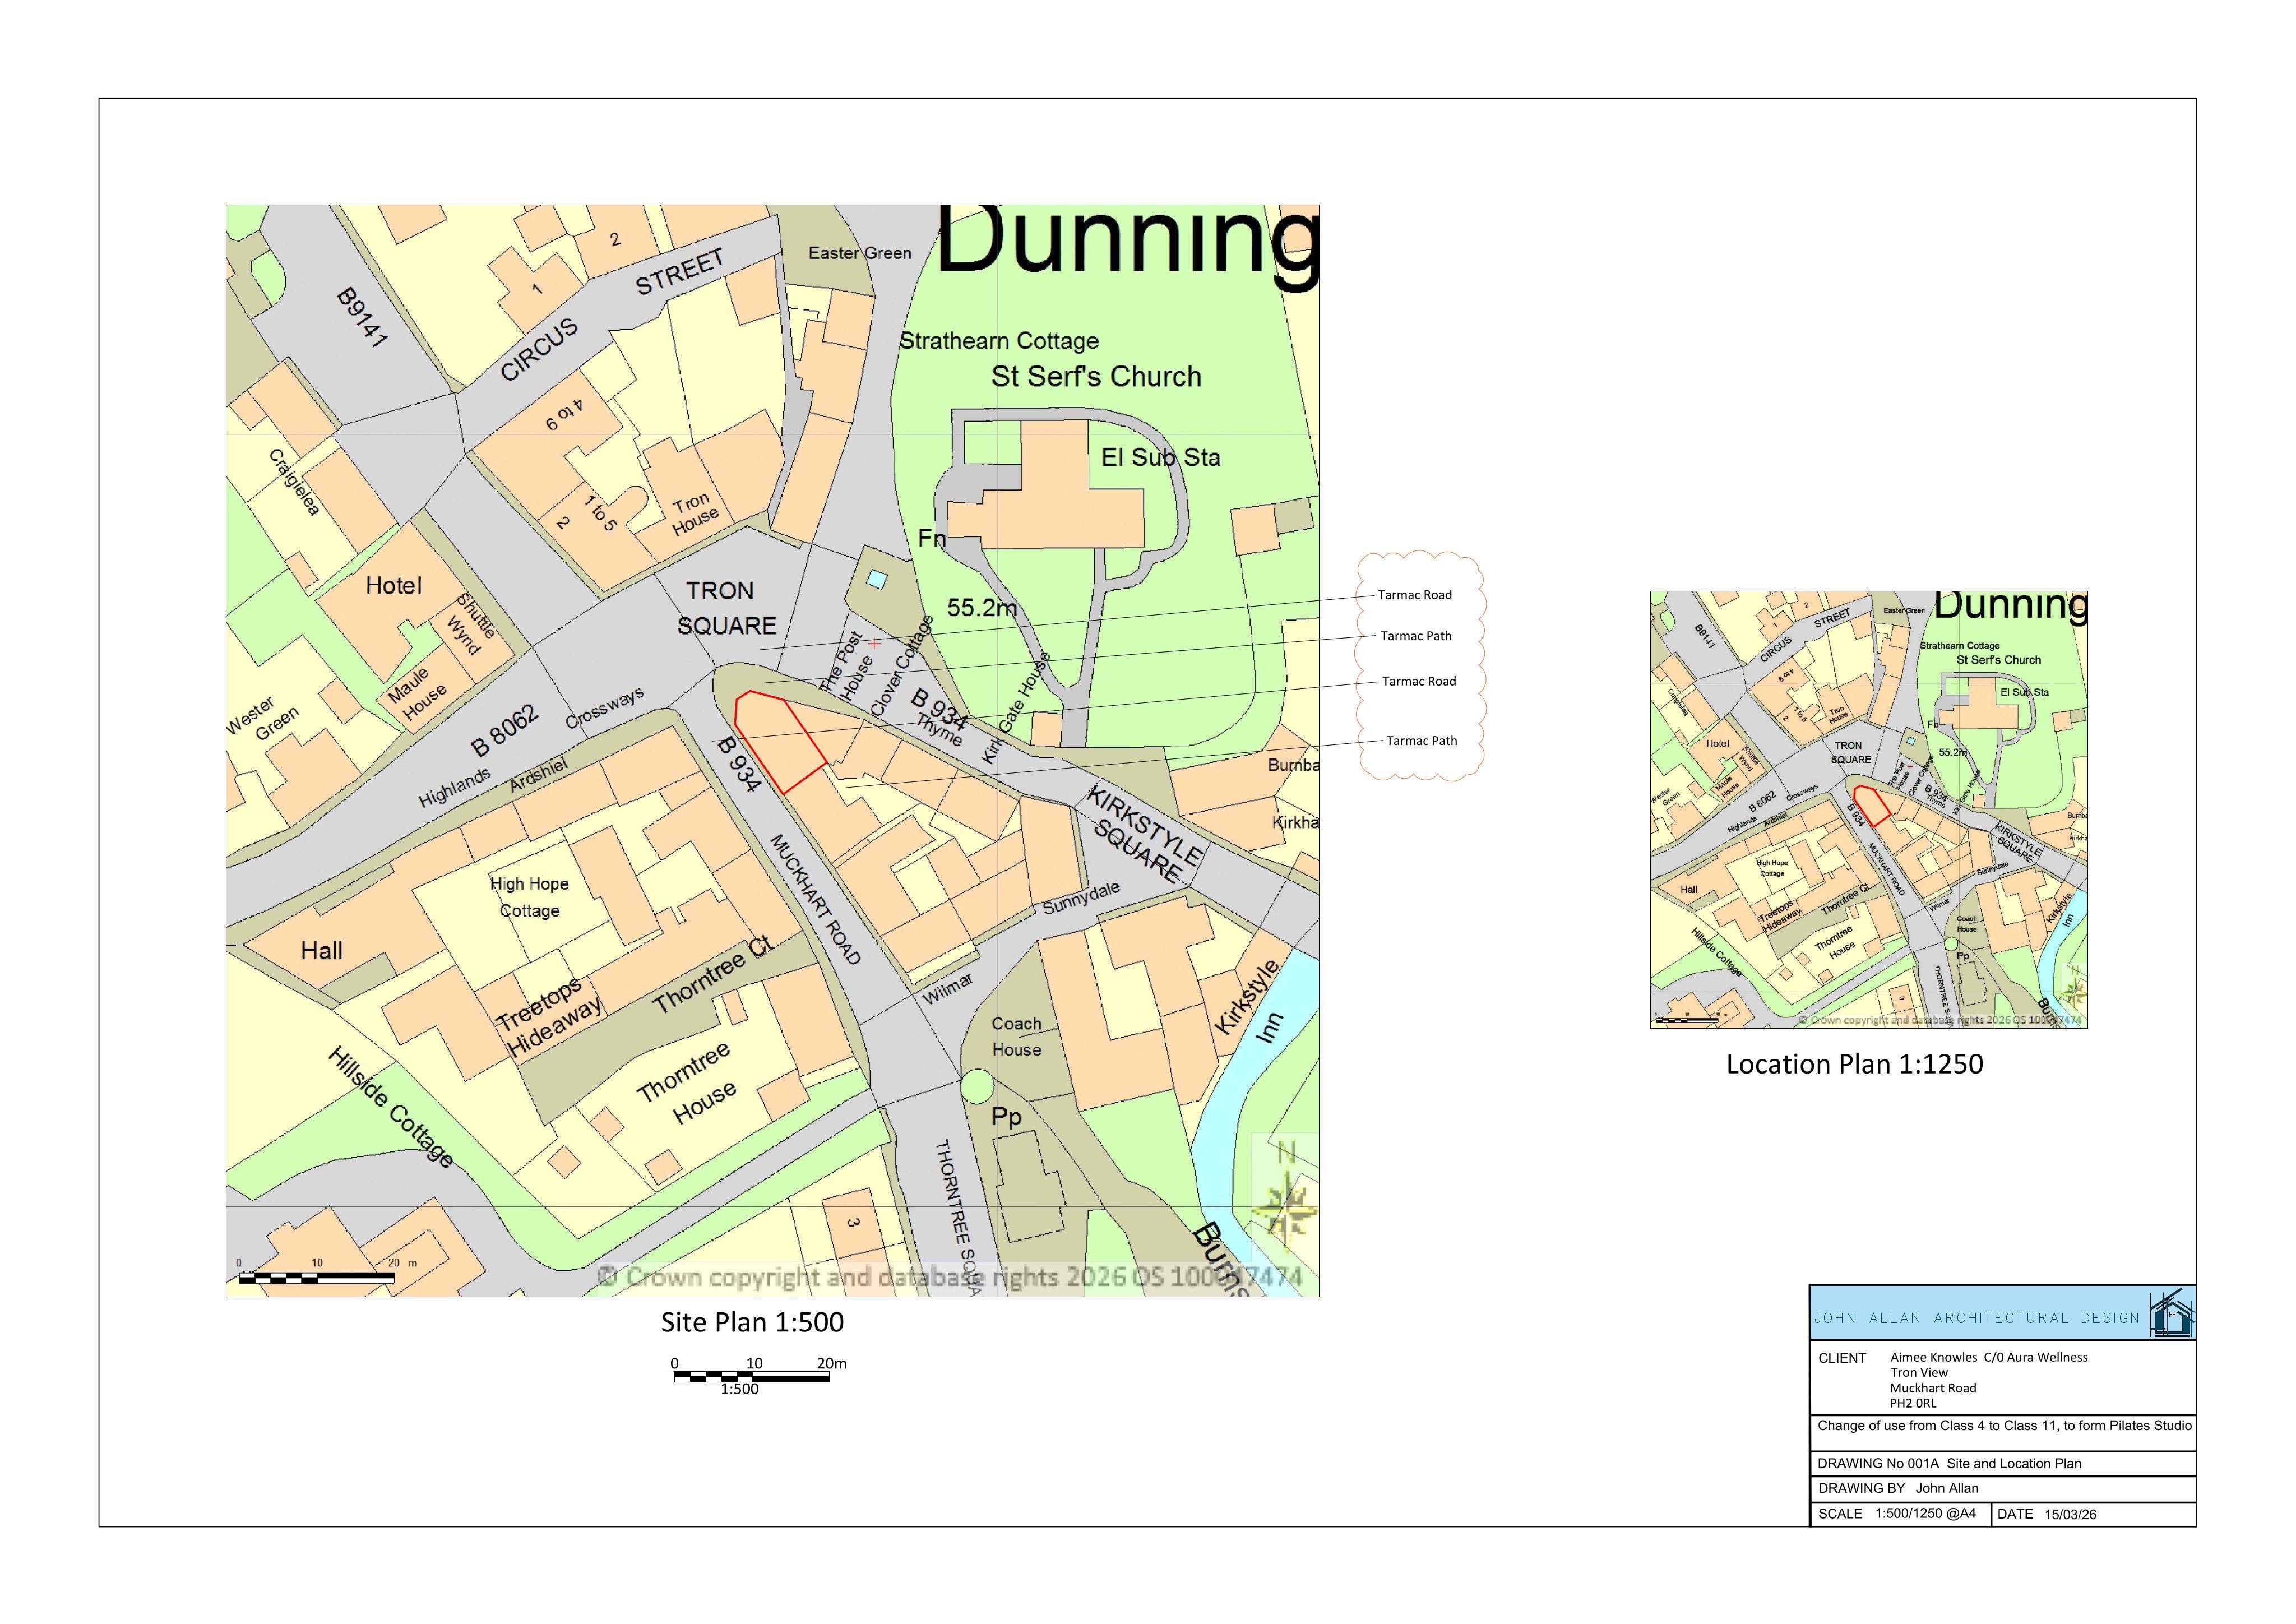Click 'Coach House' label on the Site Plan
2296x1624 pixels.
click(1017, 1037)
